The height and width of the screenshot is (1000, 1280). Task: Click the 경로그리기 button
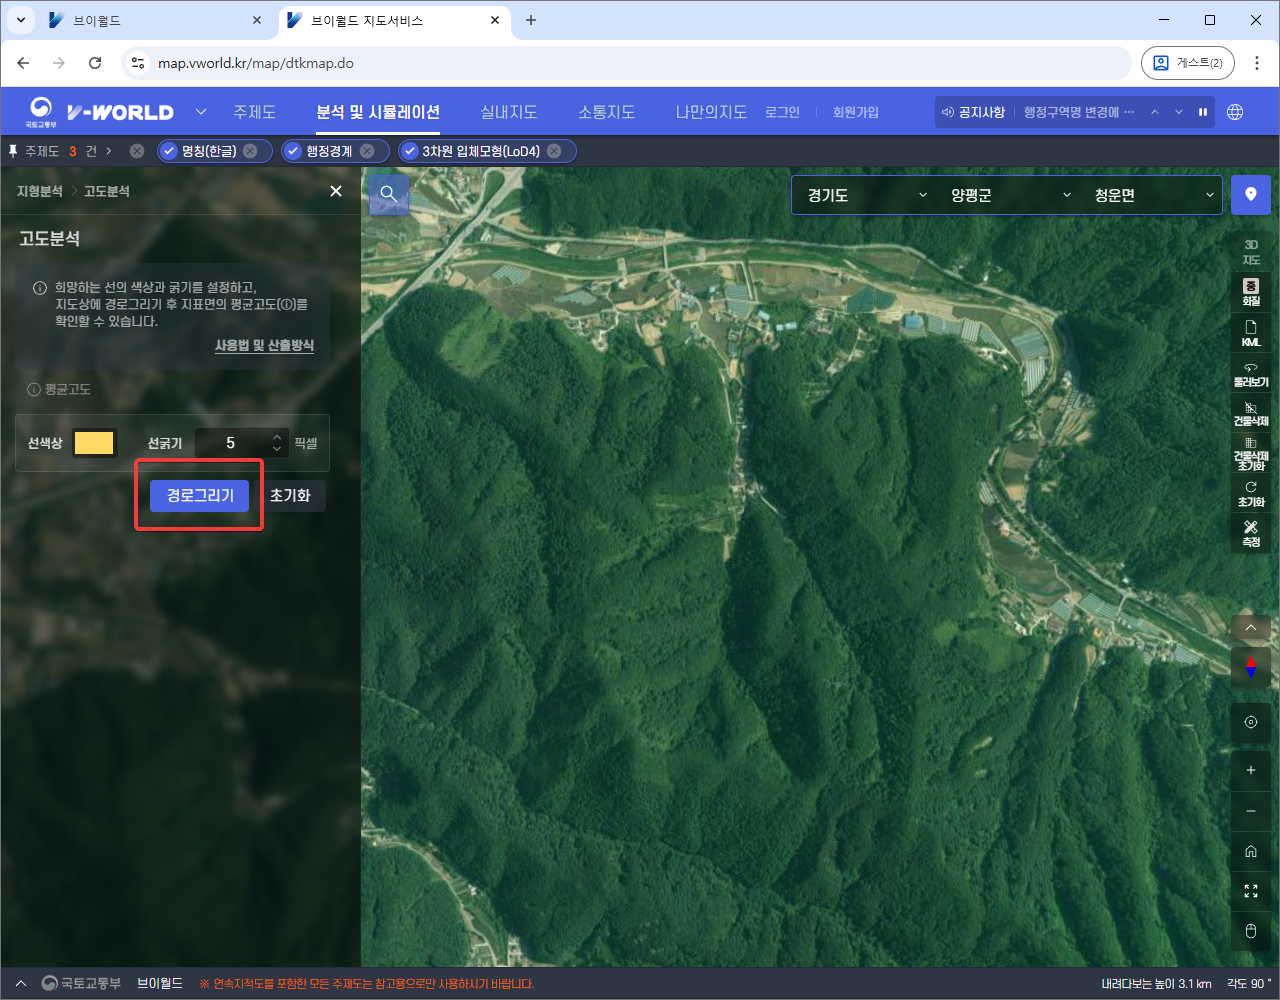[199, 495]
